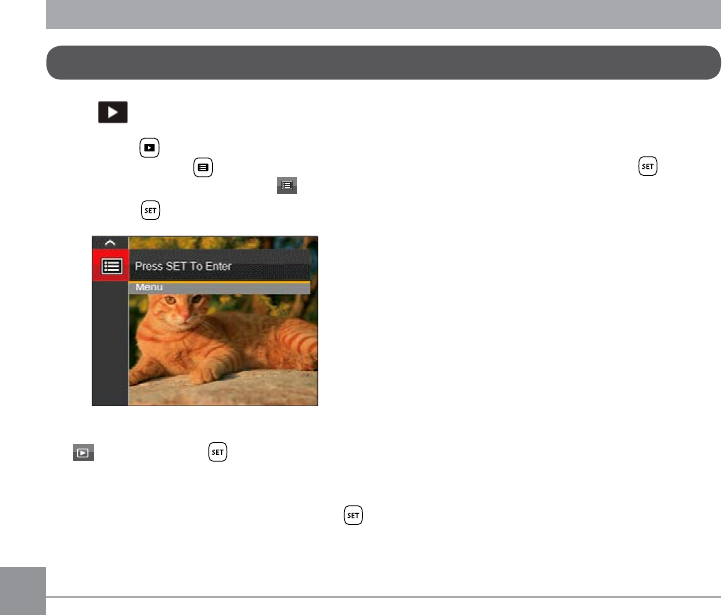Click the dark rounded section title bar
This screenshot has width=722, height=615.
point(384,63)
